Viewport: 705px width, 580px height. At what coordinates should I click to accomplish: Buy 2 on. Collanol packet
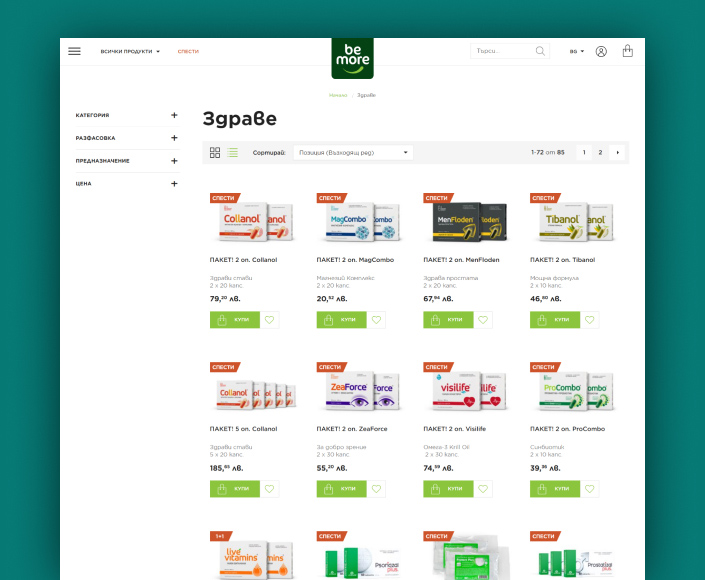(235, 320)
